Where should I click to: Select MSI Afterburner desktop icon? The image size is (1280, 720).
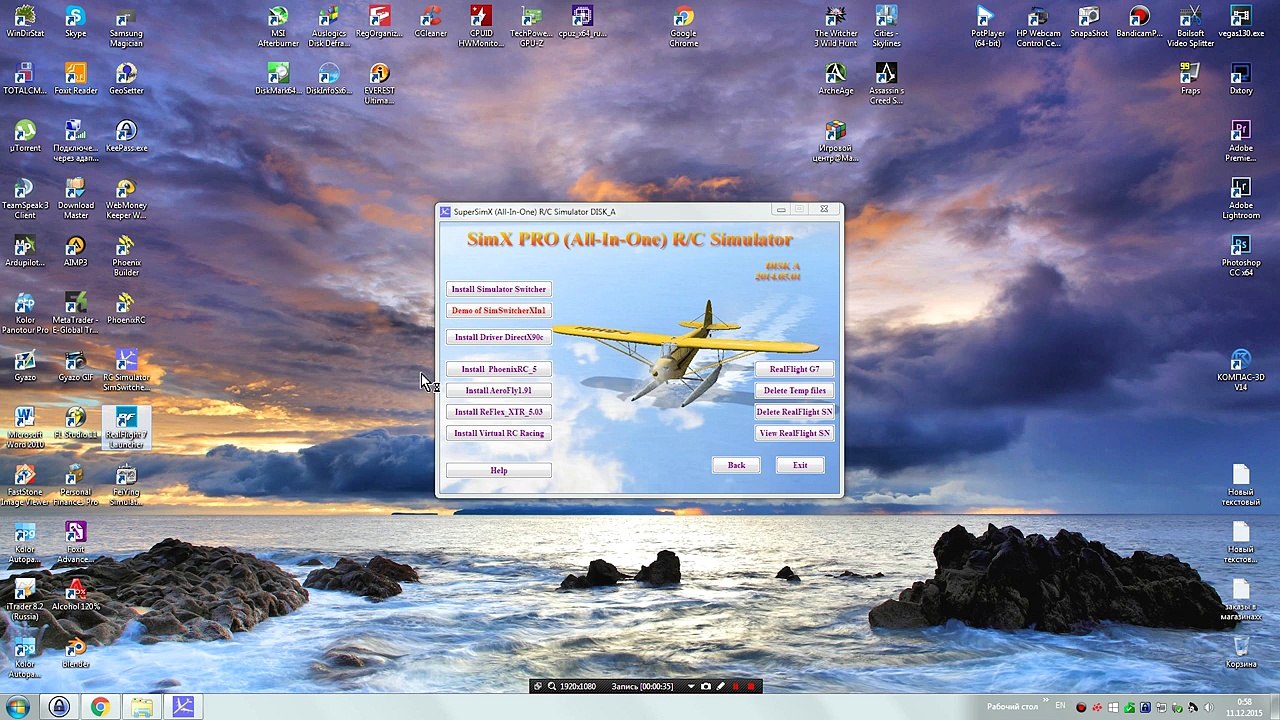click(278, 28)
